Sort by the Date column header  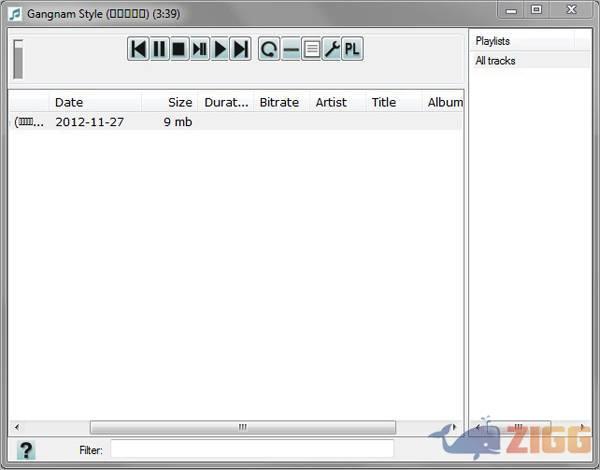[x=95, y=102]
